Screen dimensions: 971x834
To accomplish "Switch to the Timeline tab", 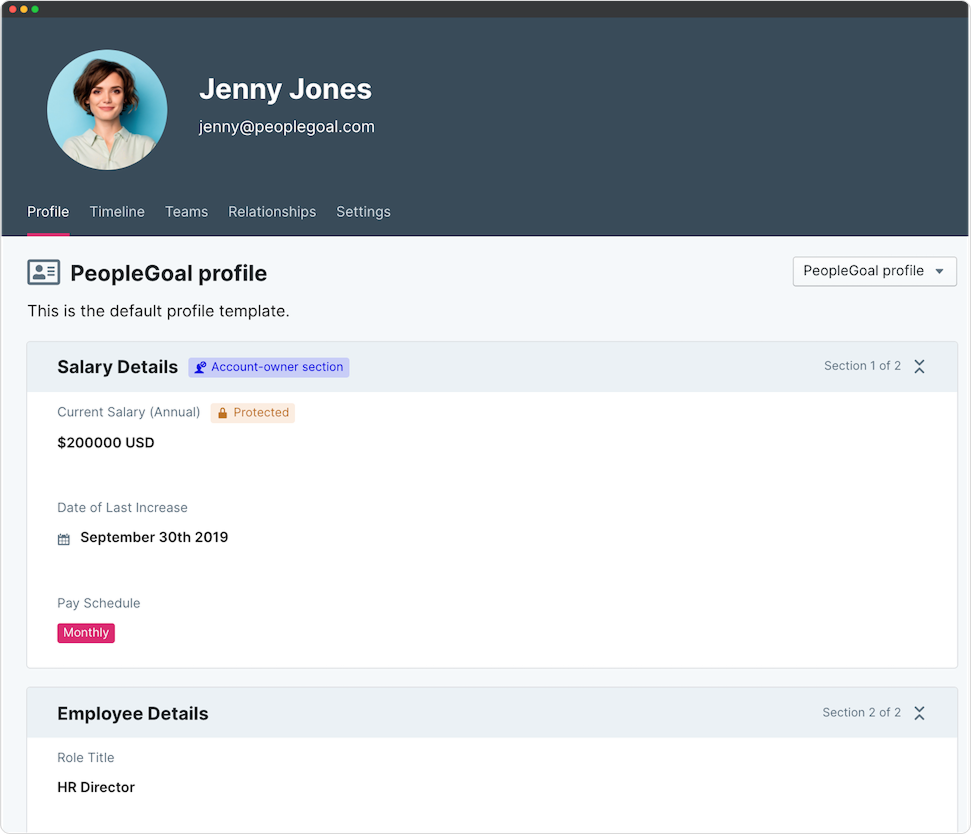I will coord(116,212).
